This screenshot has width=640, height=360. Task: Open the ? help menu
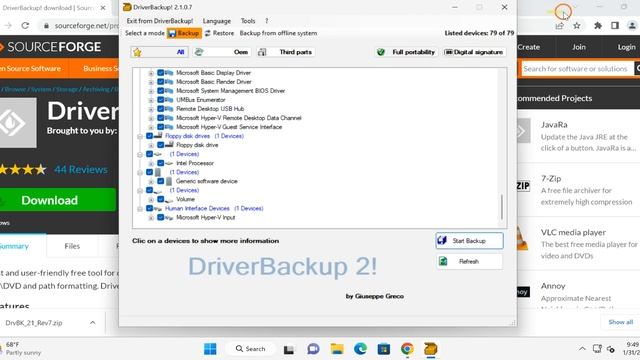point(267,21)
